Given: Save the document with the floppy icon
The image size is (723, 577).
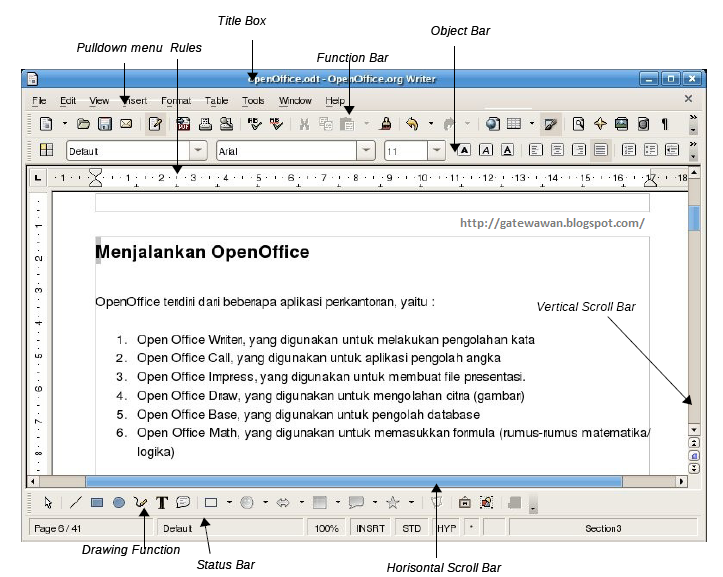Looking at the screenshot, I should tap(105, 124).
